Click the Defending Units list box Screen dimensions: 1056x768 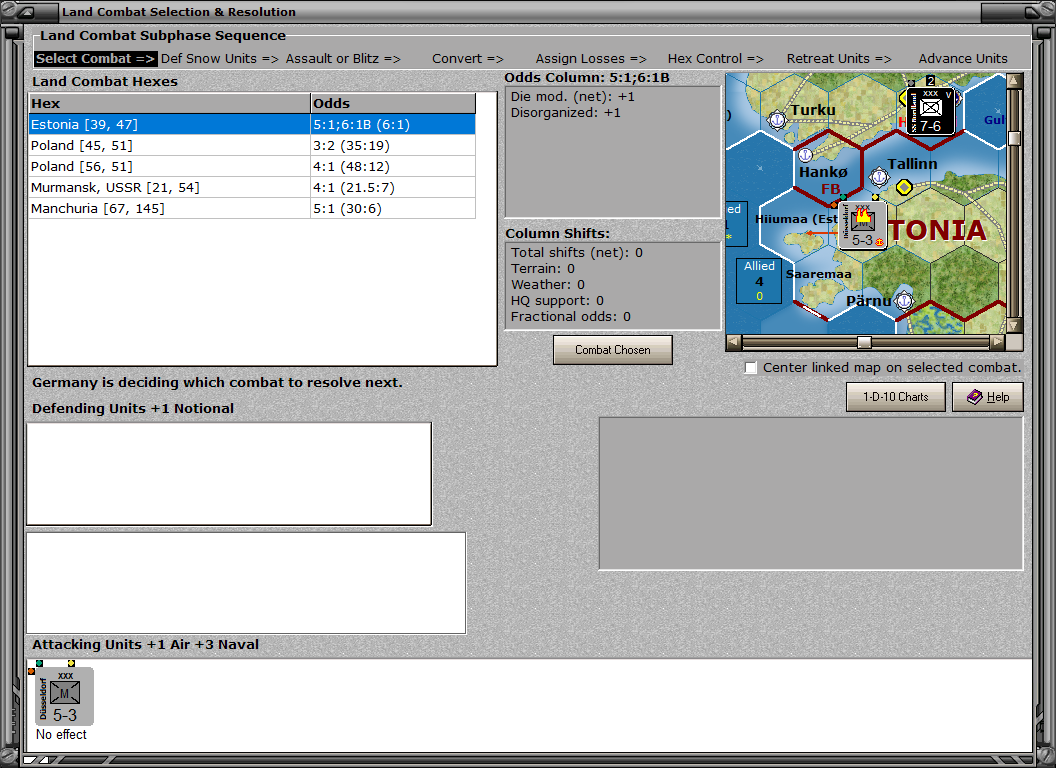click(229, 474)
